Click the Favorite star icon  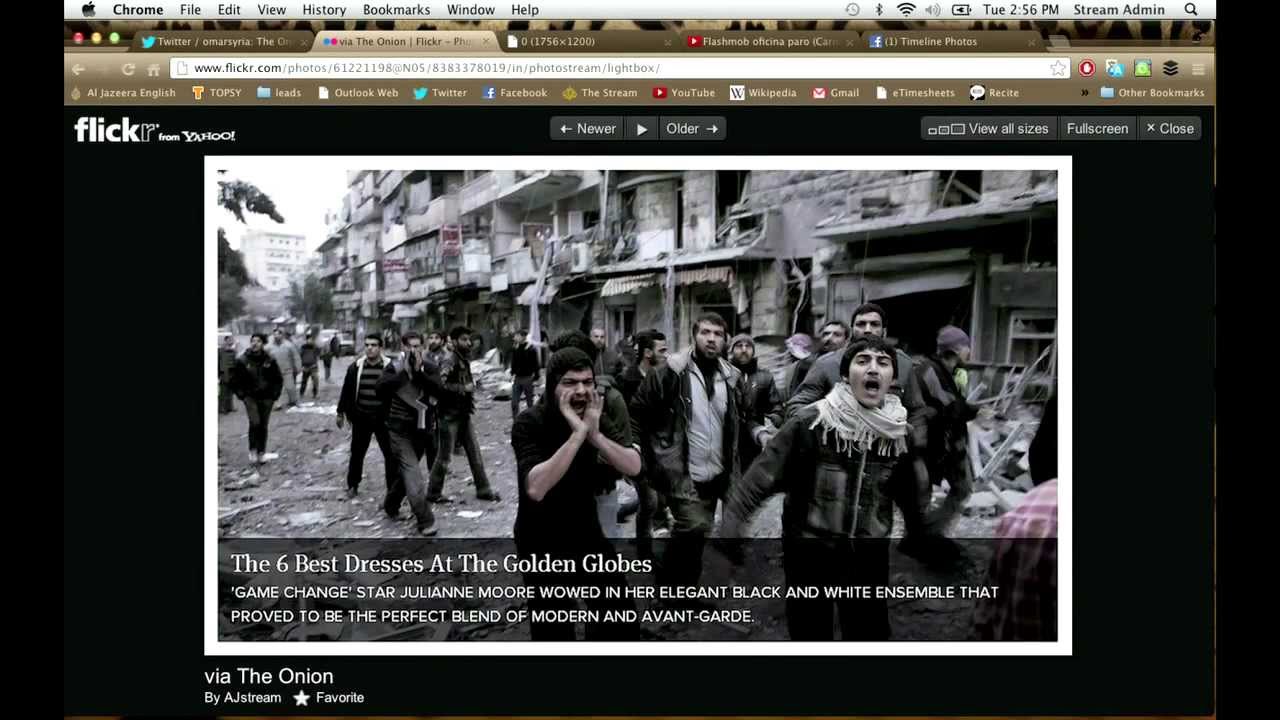click(x=301, y=698)
